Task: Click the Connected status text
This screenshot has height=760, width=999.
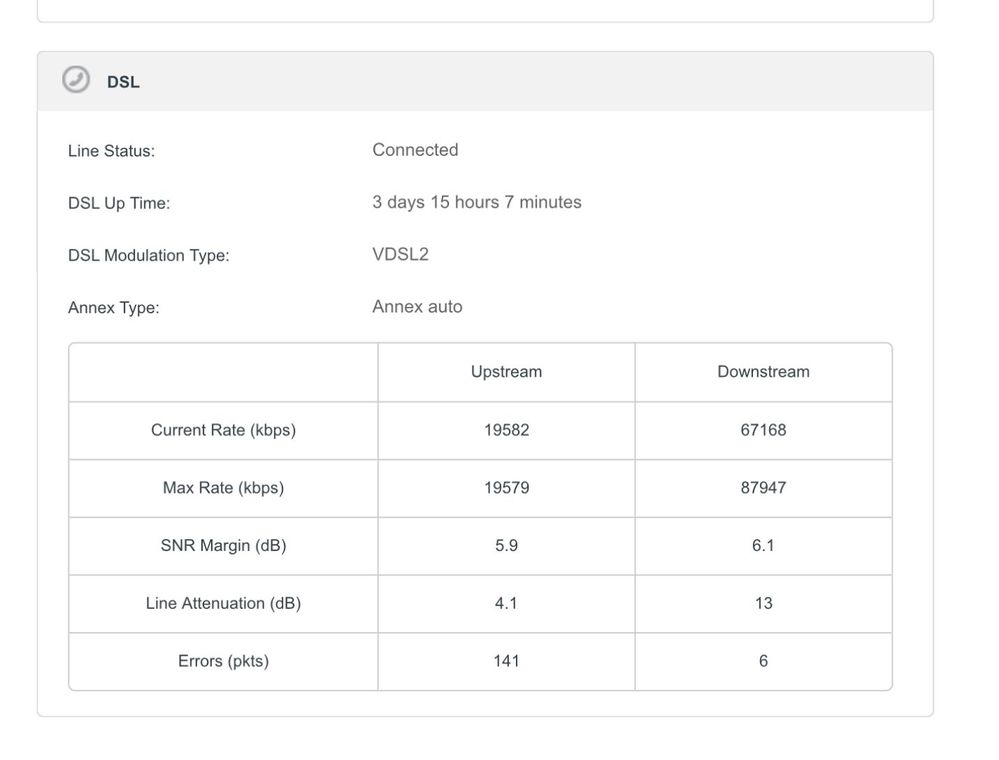Action: (415, 150)
